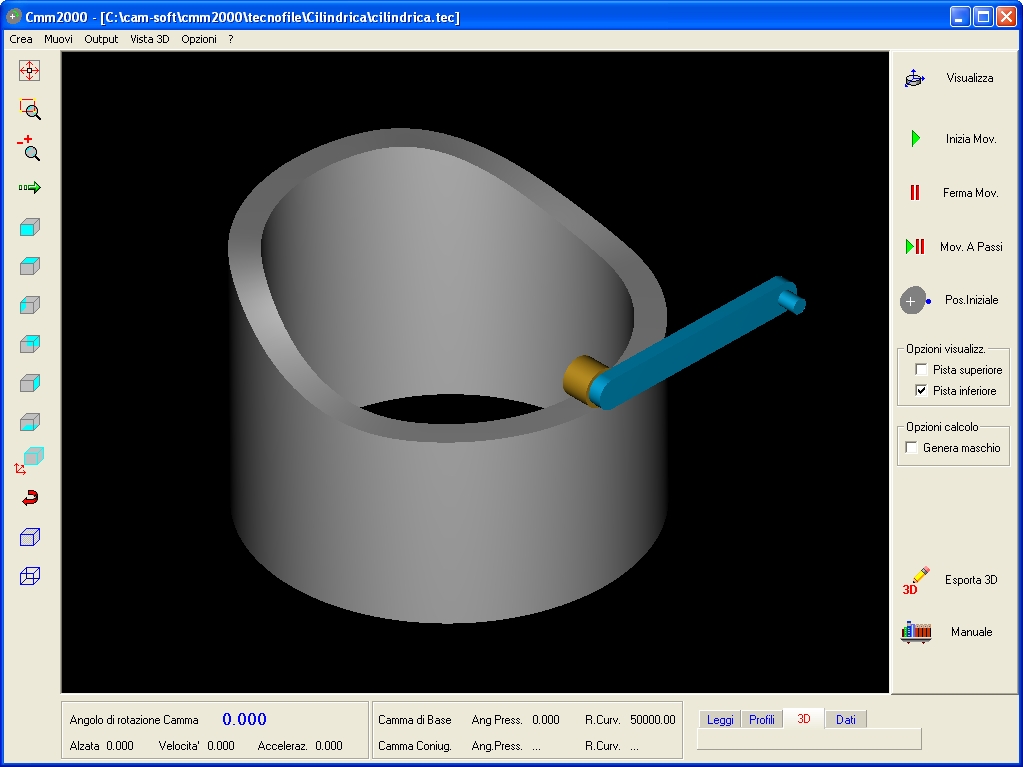The width and height of the screenshot is (1023, 767).
Task: Click the Camma di Base label
Action: (414, 720)
